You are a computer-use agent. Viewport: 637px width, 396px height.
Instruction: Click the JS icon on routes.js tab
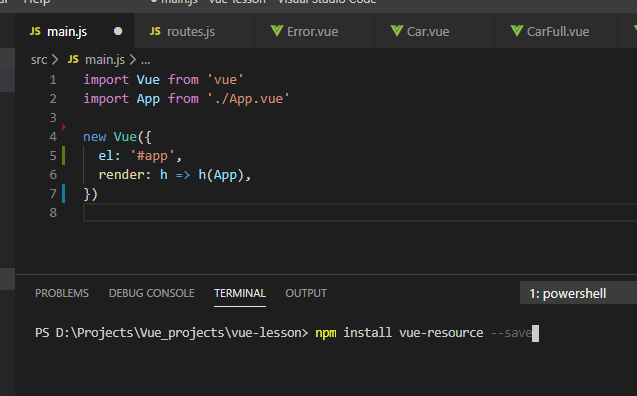(155, 31)
